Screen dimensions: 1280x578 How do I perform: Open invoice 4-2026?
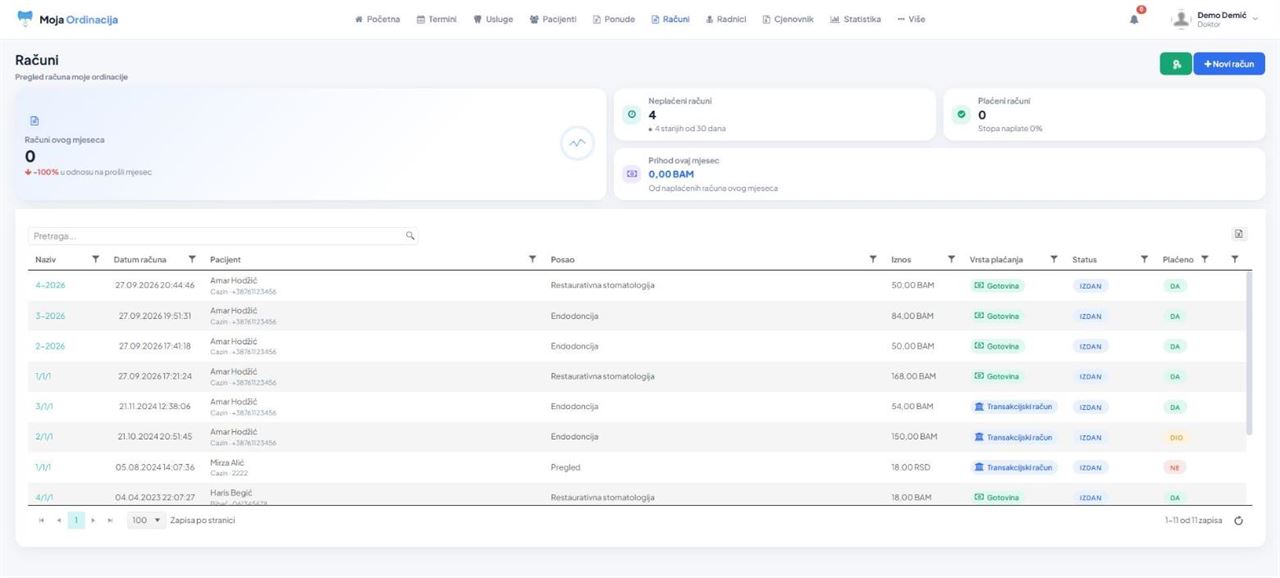[50, 286]
